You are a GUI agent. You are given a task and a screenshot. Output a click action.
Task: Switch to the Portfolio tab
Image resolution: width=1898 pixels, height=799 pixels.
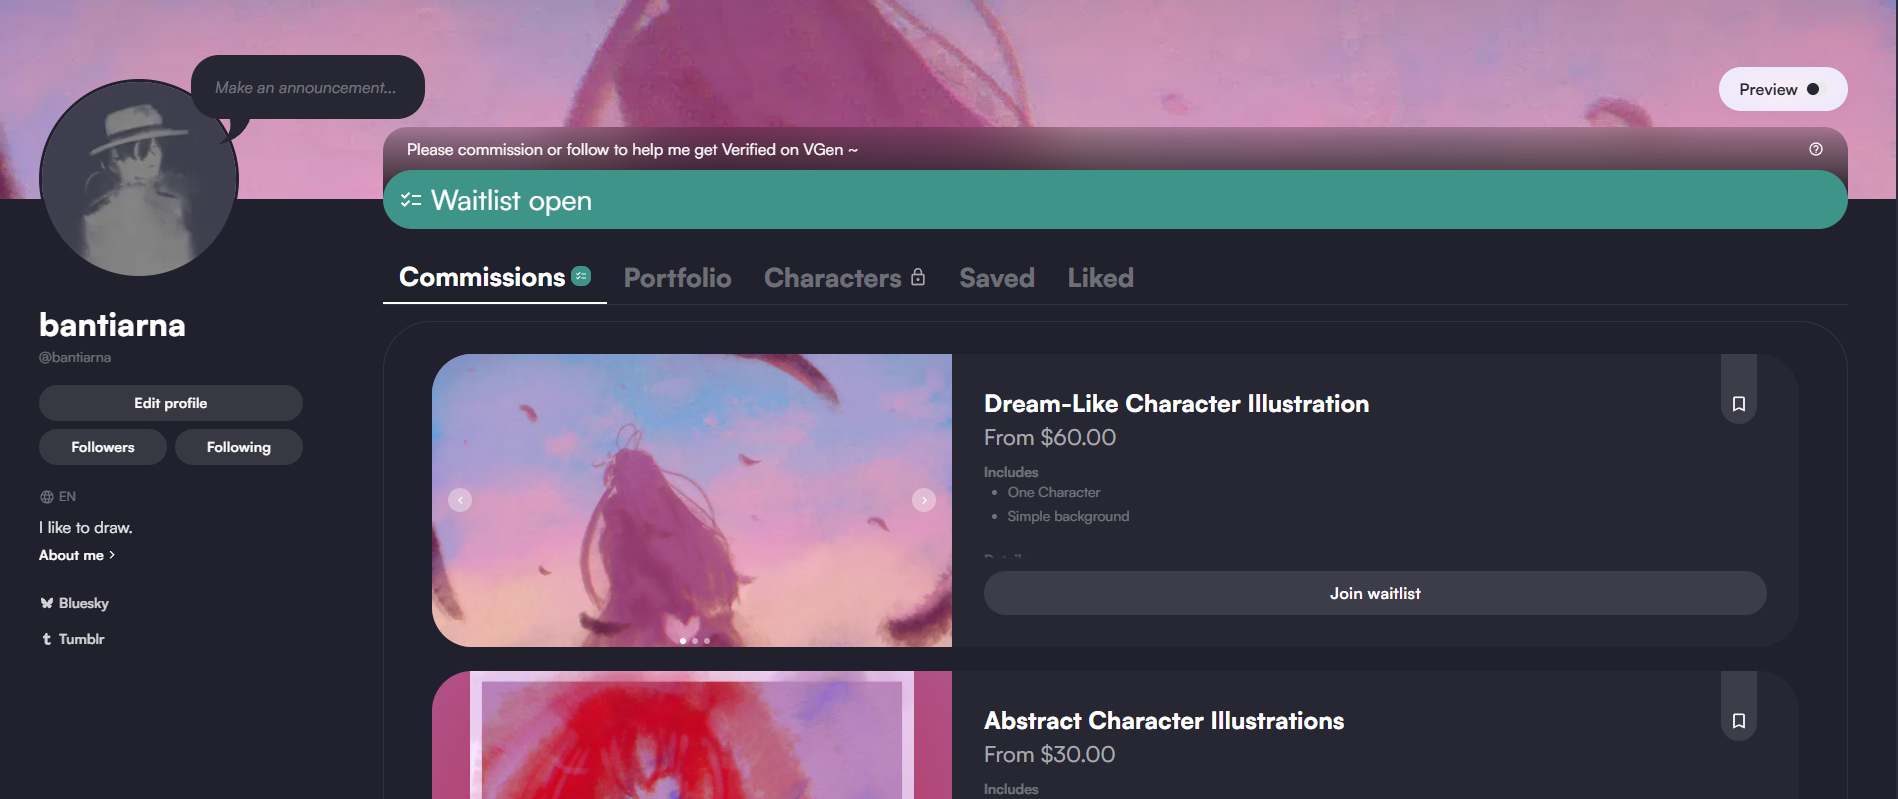coord(677,278)
